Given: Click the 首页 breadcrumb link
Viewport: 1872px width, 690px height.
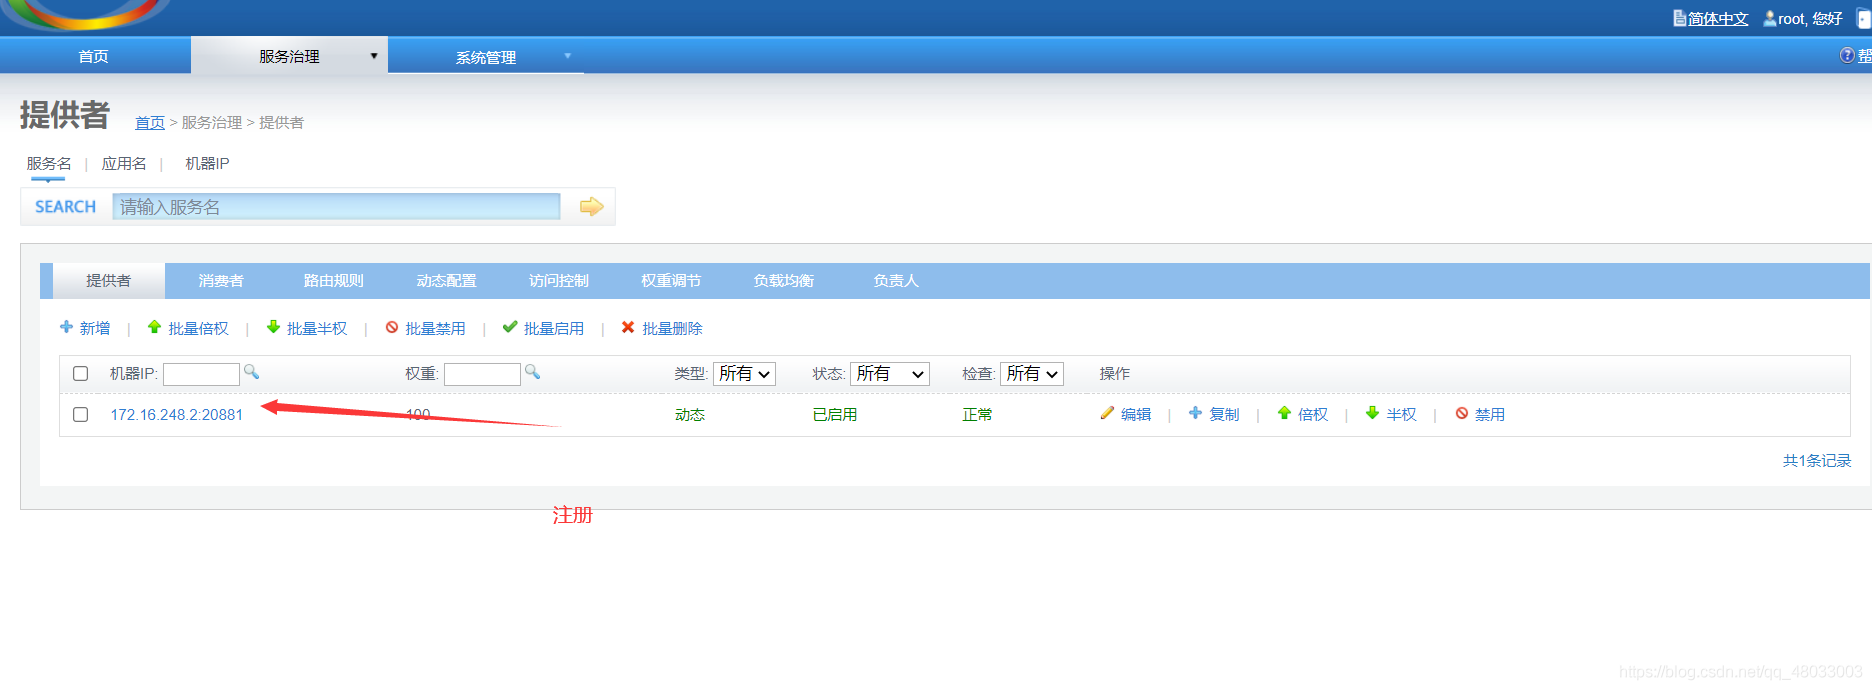Looking at the screenshot, I should click(x=150, y=122).
